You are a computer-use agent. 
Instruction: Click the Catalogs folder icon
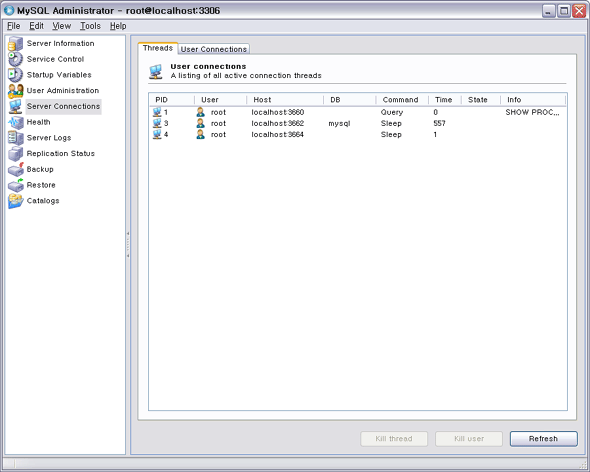click(x=16, y=201)
